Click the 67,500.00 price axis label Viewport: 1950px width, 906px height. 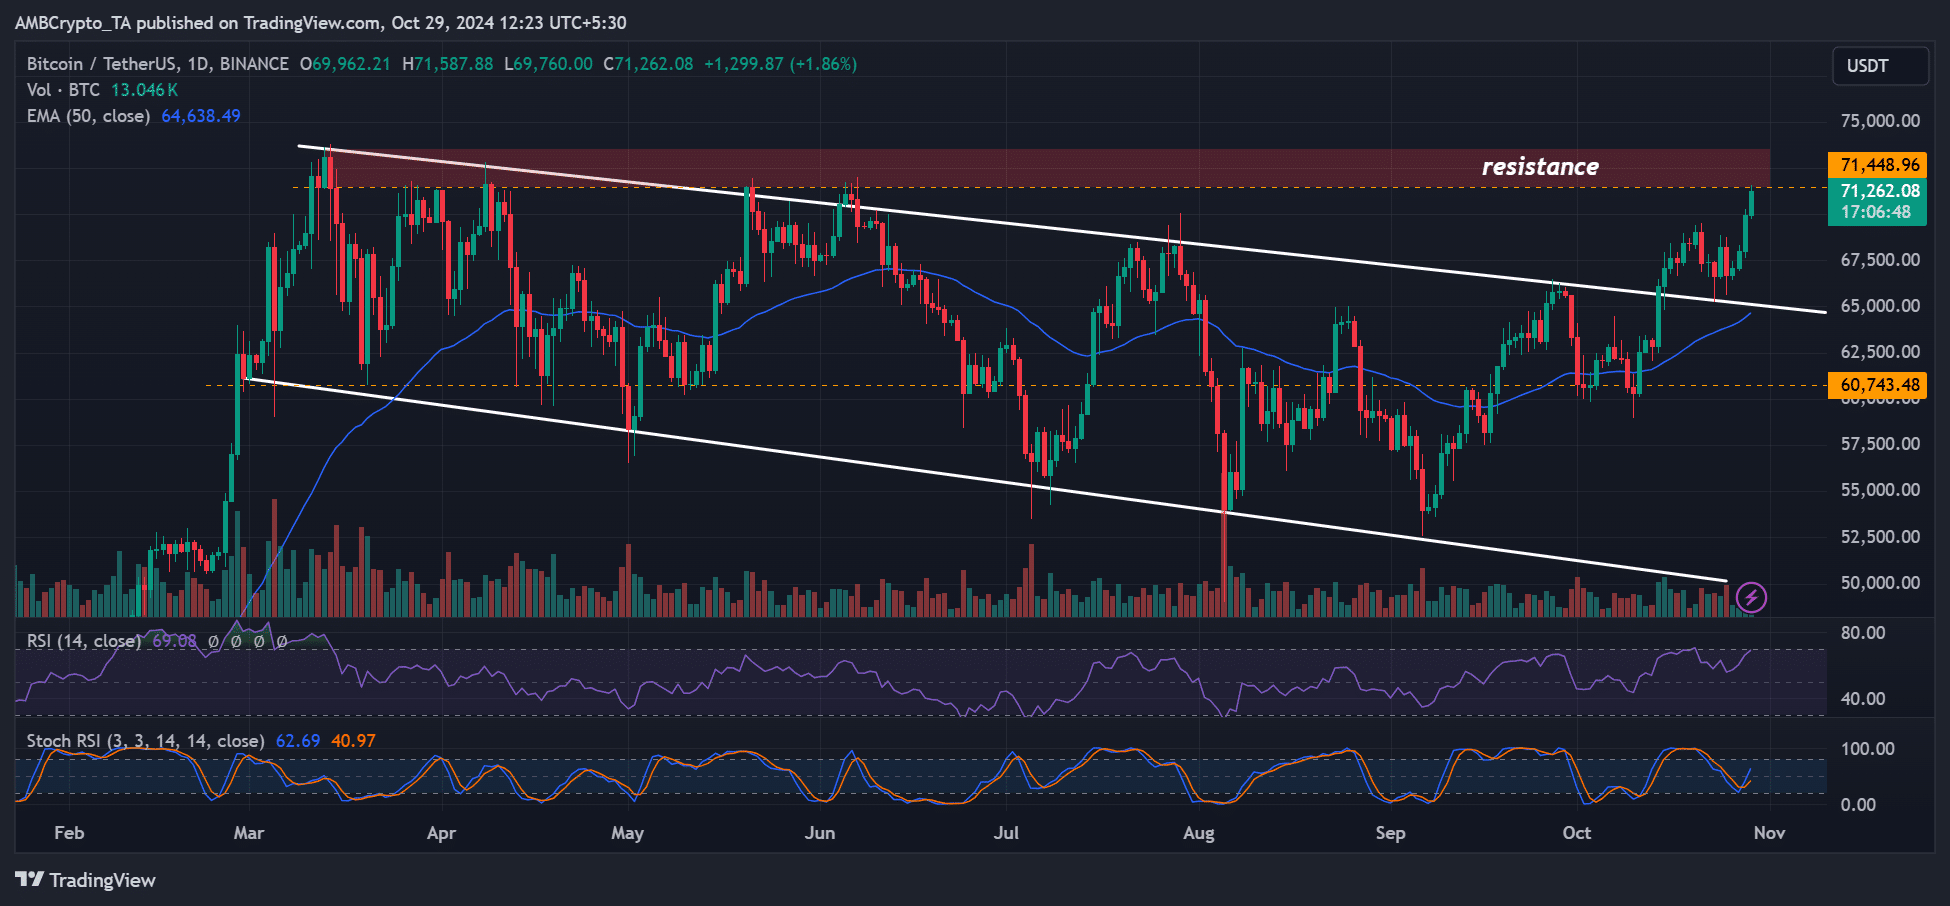tap(1880, 260)
